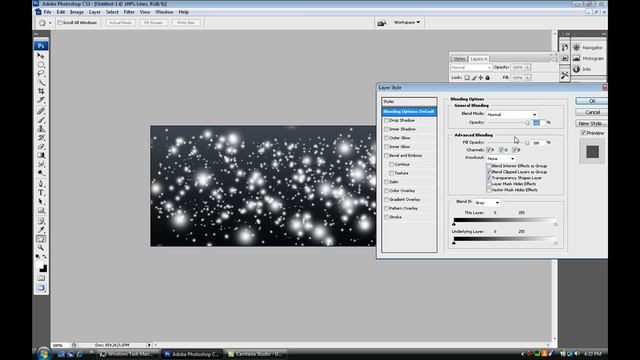Image resolution: width=640 pixels, height=360 pixels.
Task: Select the Move tool
Action: point(41,56)
